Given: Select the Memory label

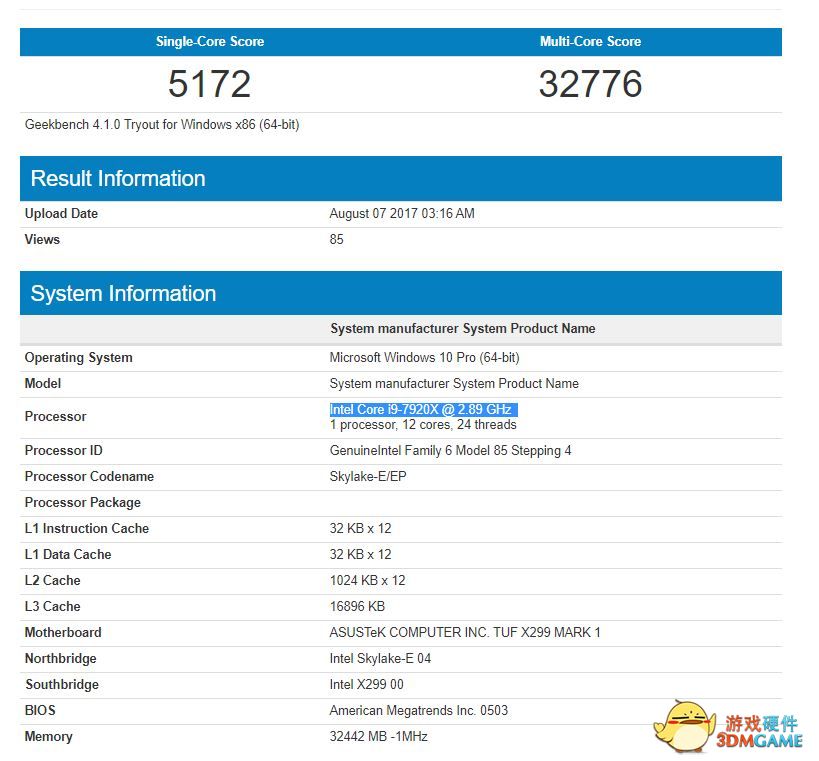Looking at the screenshot, I should (49, 737).
